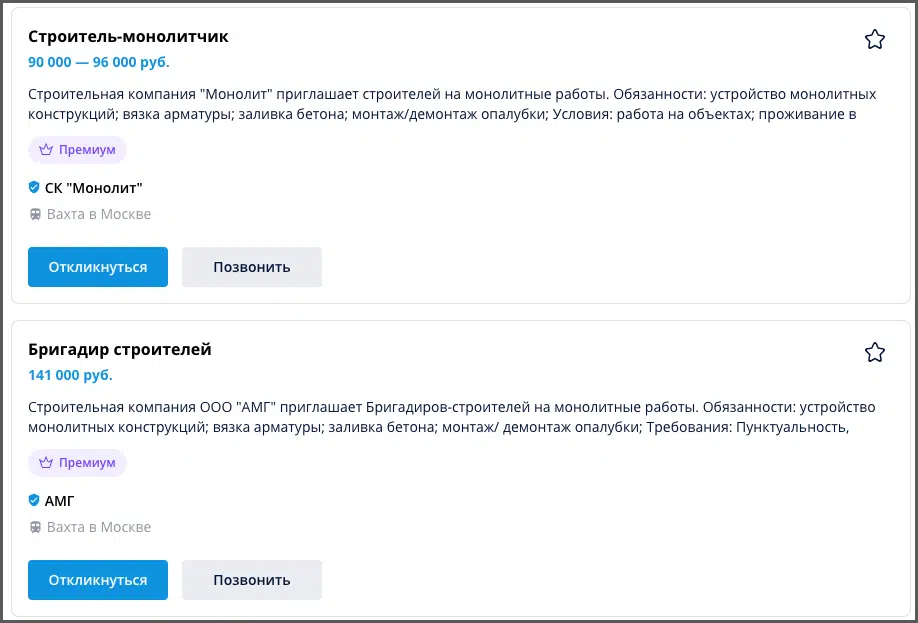Viewport: 918px width, 623px height.
Task: Click the 90 000 — 96 000 руб. salary
Action: (99, 62)
